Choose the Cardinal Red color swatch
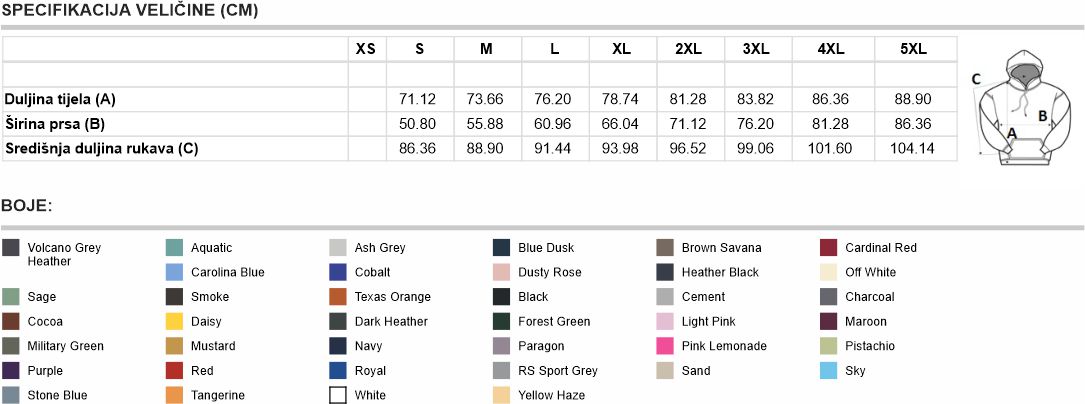Screen dimensions: 1085x404 (828, 248)
